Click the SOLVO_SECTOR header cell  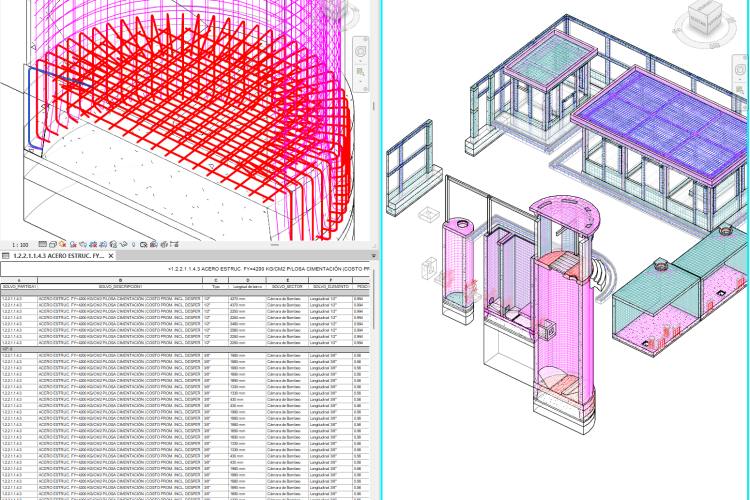(x=287, y=287)
